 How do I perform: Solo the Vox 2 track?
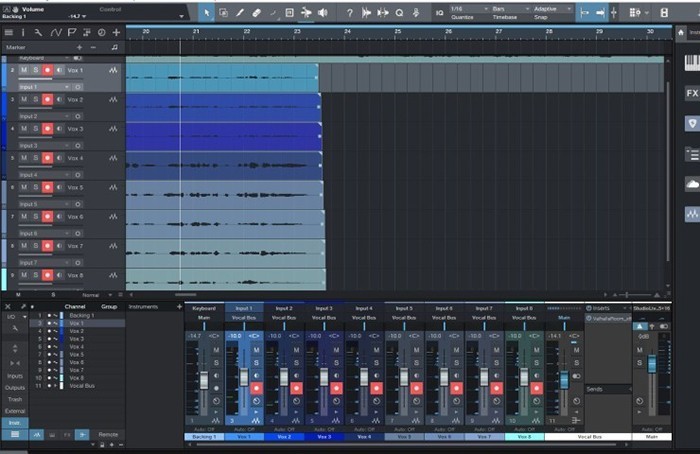(x=36, y=99)
